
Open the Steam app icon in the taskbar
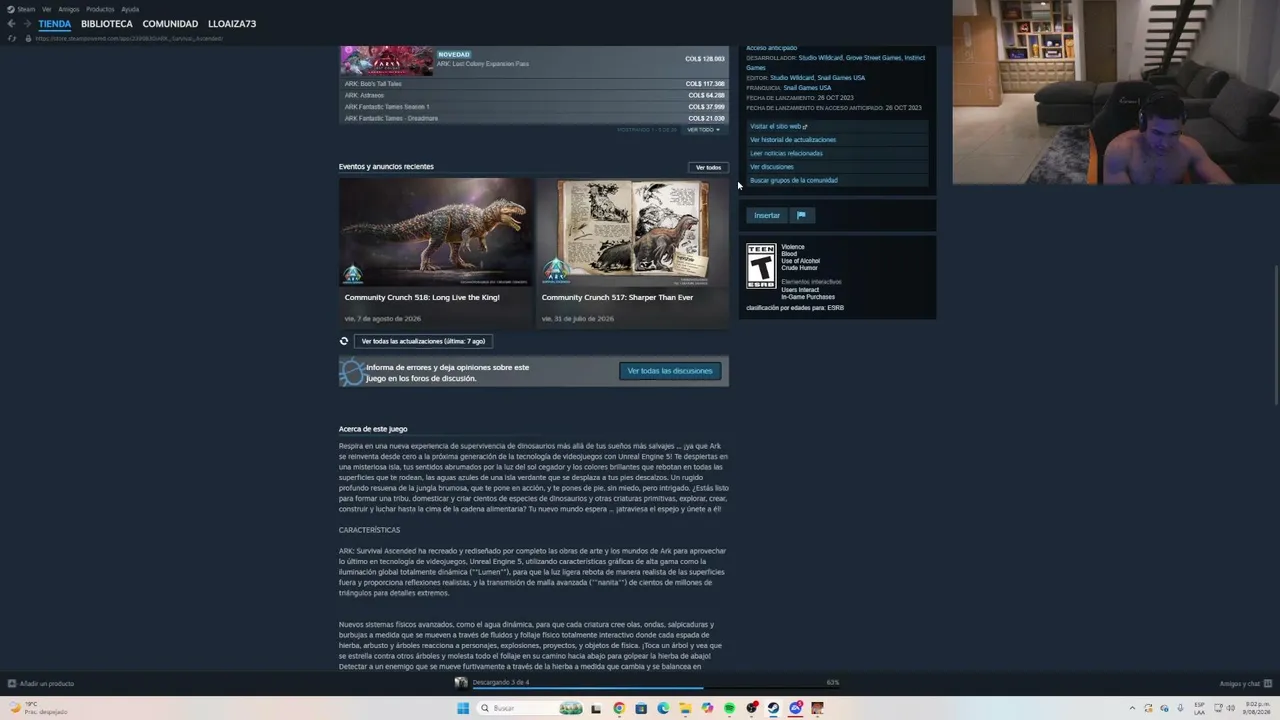point(773,708)
